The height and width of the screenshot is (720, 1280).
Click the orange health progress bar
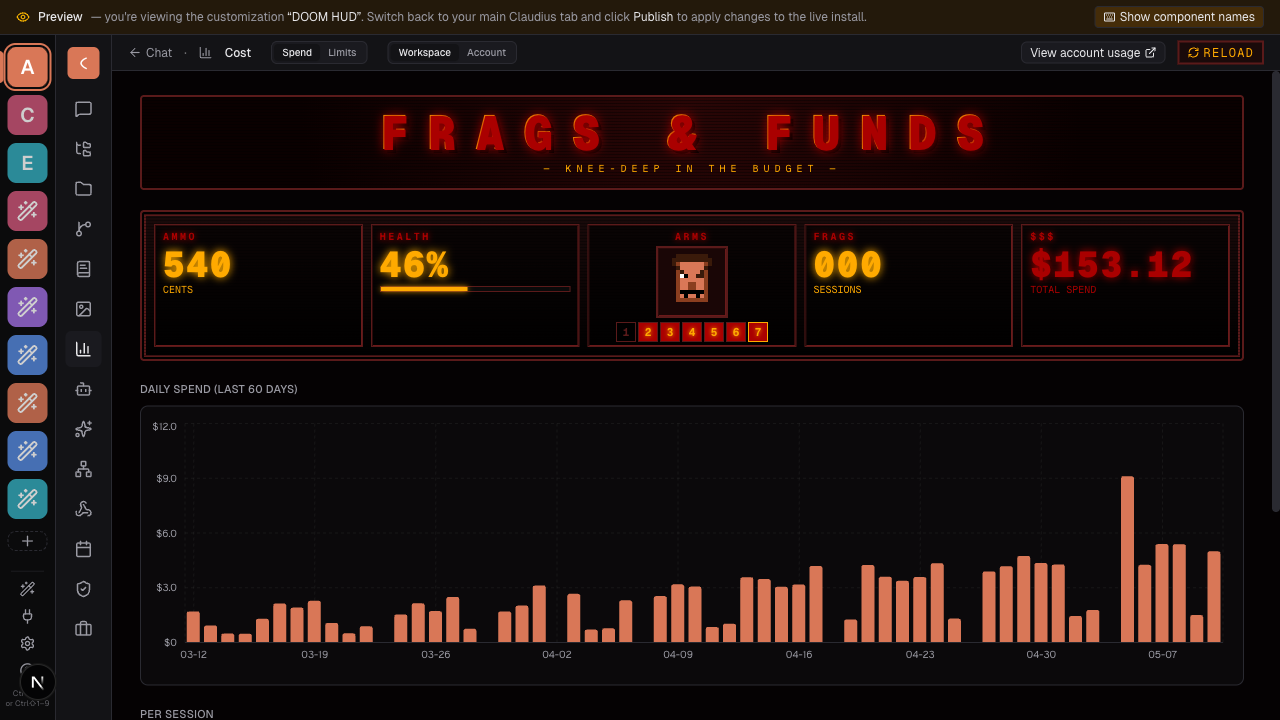coord(475,289)
